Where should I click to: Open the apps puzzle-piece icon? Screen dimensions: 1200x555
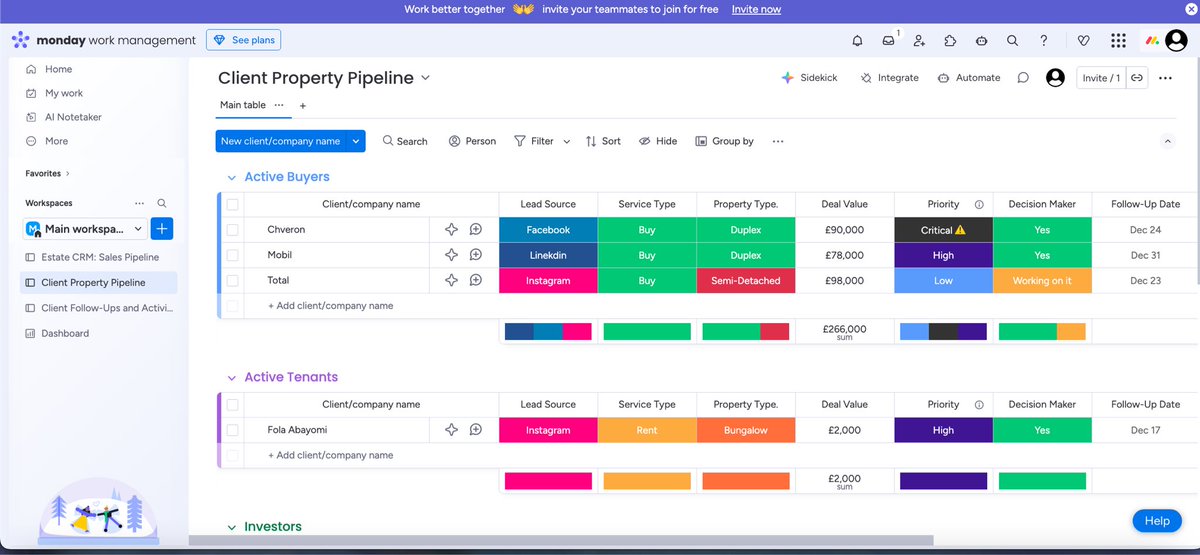950,41
